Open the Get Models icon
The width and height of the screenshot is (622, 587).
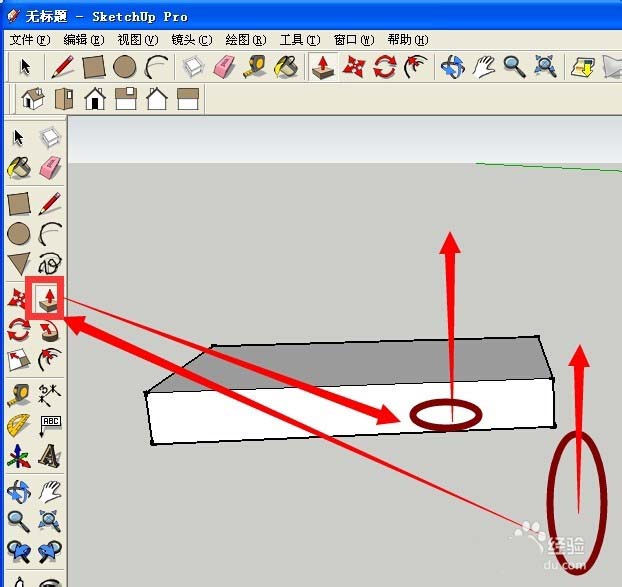[x=583, y=67]
